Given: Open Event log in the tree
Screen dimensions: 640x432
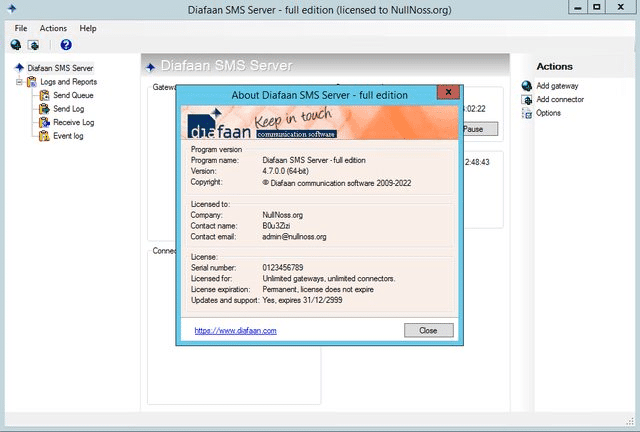Looking at the screenshot, I should pos(68,136).
